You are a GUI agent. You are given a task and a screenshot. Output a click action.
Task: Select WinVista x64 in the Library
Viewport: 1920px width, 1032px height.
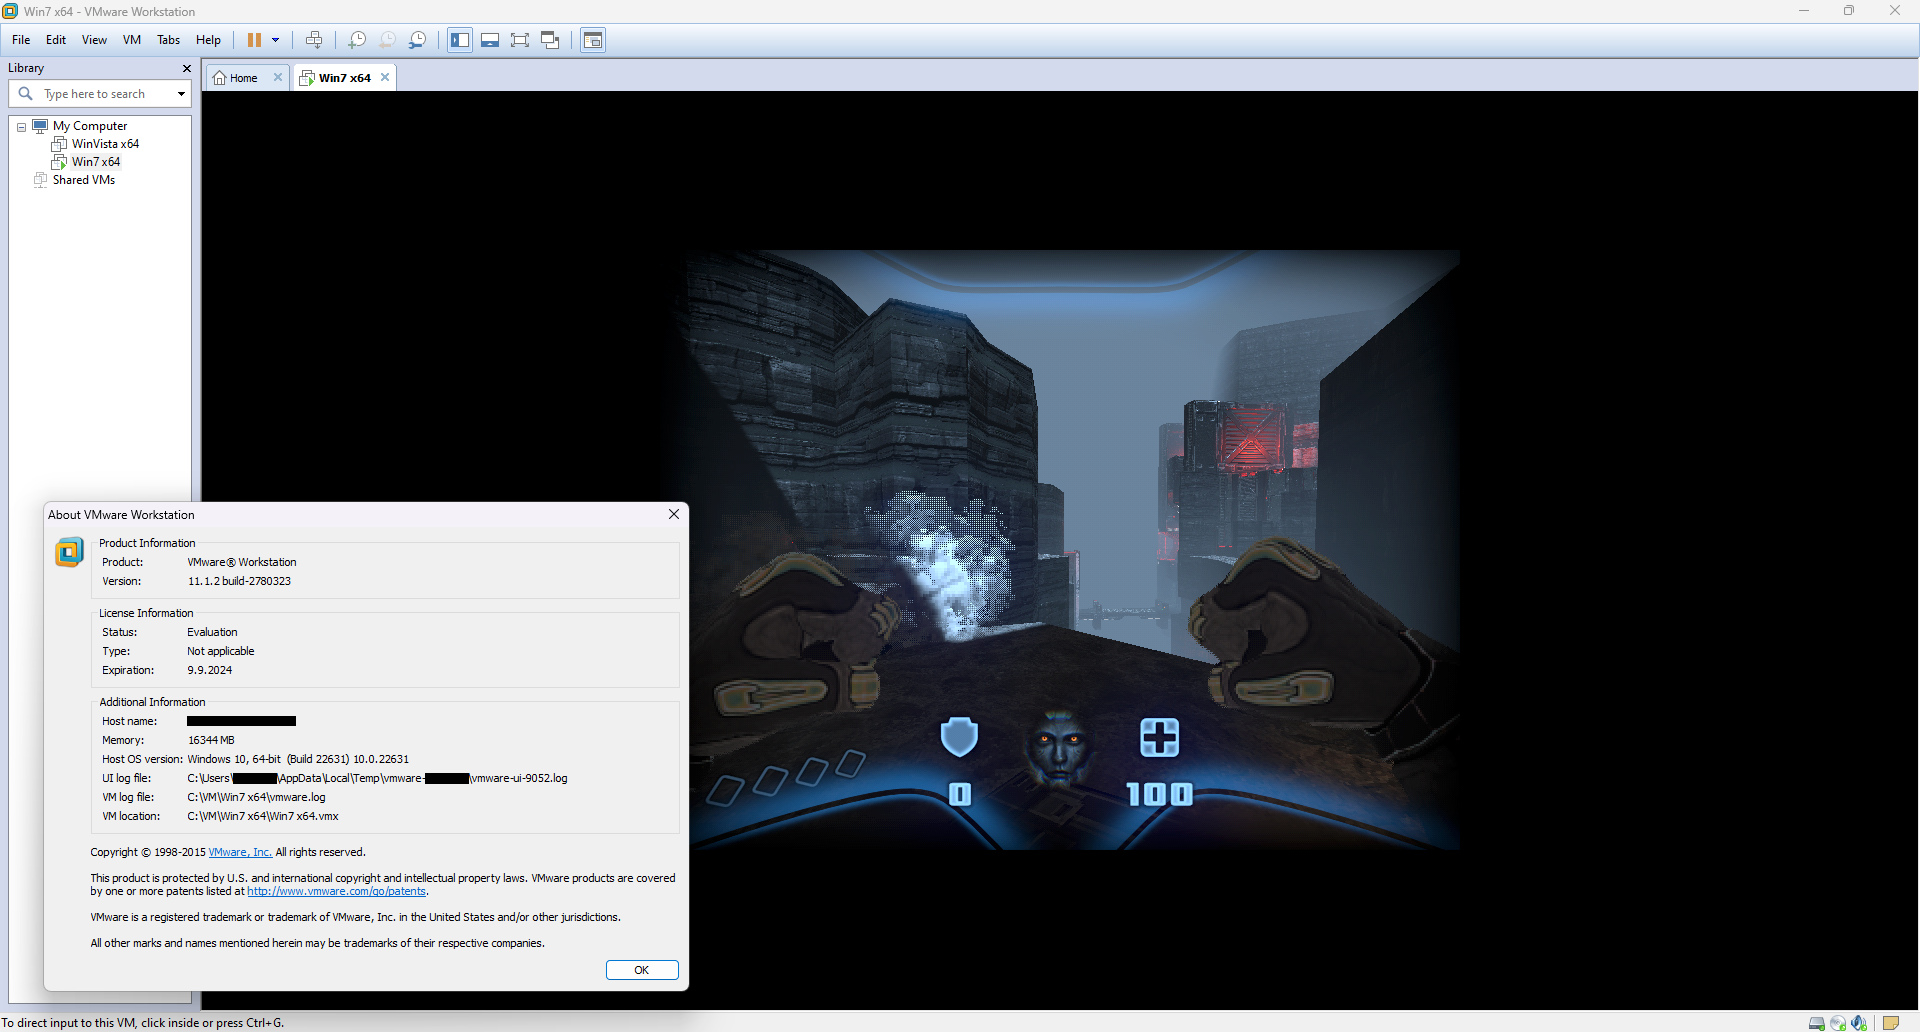(x=105, y=144)
